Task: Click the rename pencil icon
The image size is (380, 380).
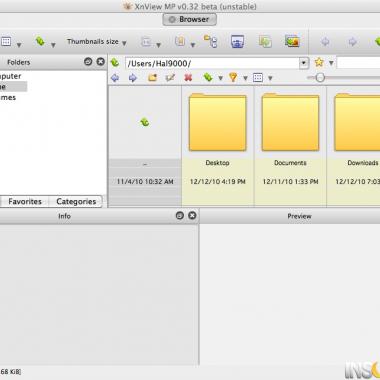Action: click(x=170, y=78)
